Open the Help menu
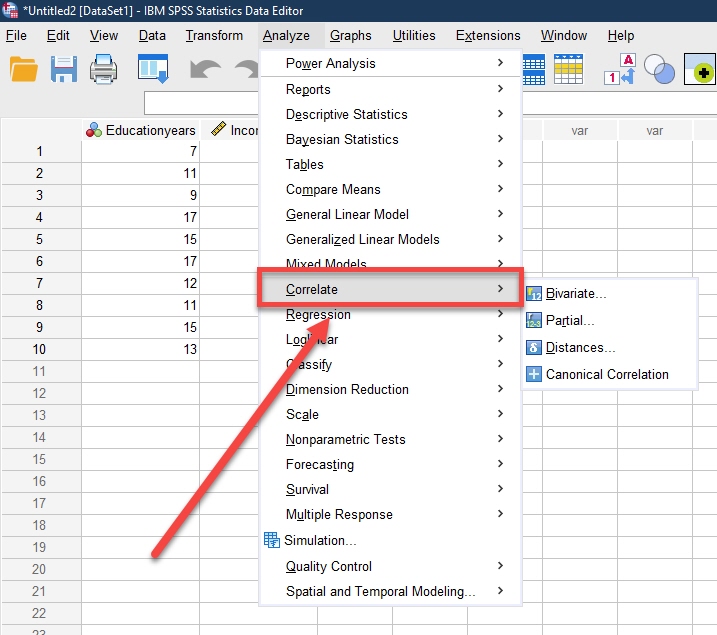717x635 pixels. tap(621, 36)
